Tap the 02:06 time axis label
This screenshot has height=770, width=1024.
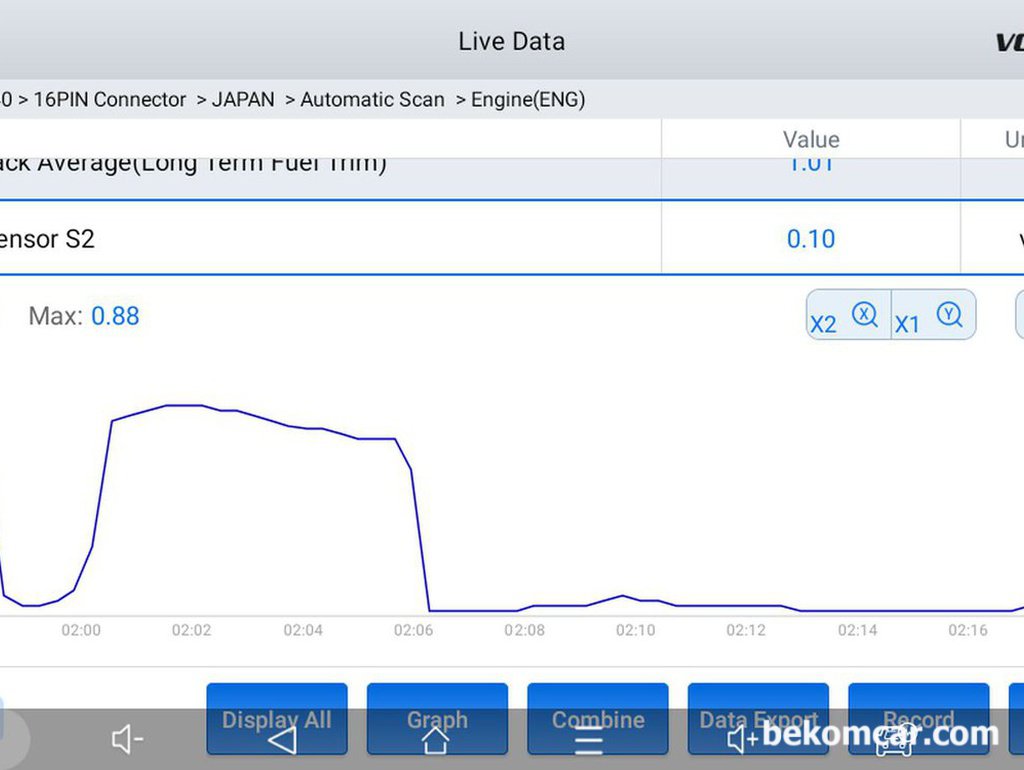(413, 630)
